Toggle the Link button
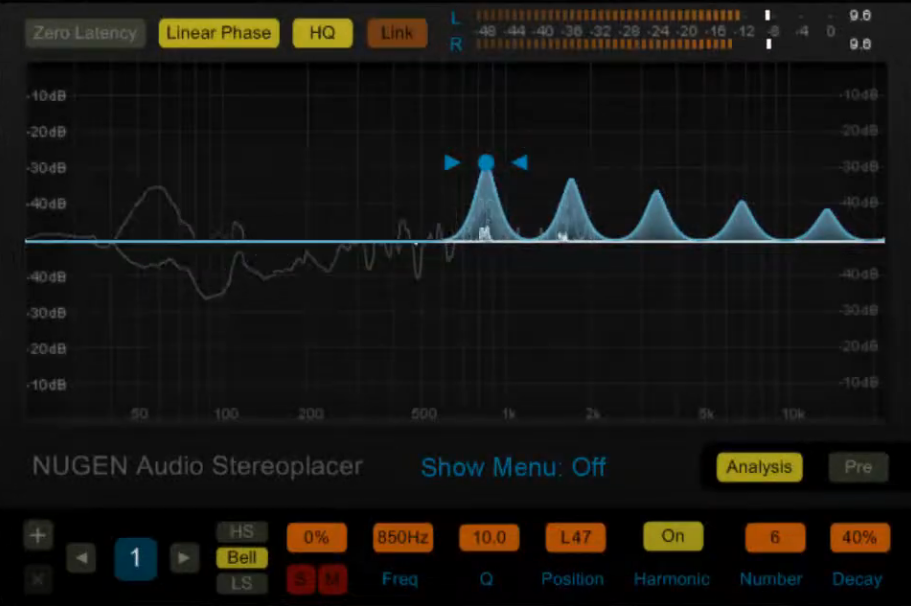This screenshot has height=606, width=911. [397, 33]
